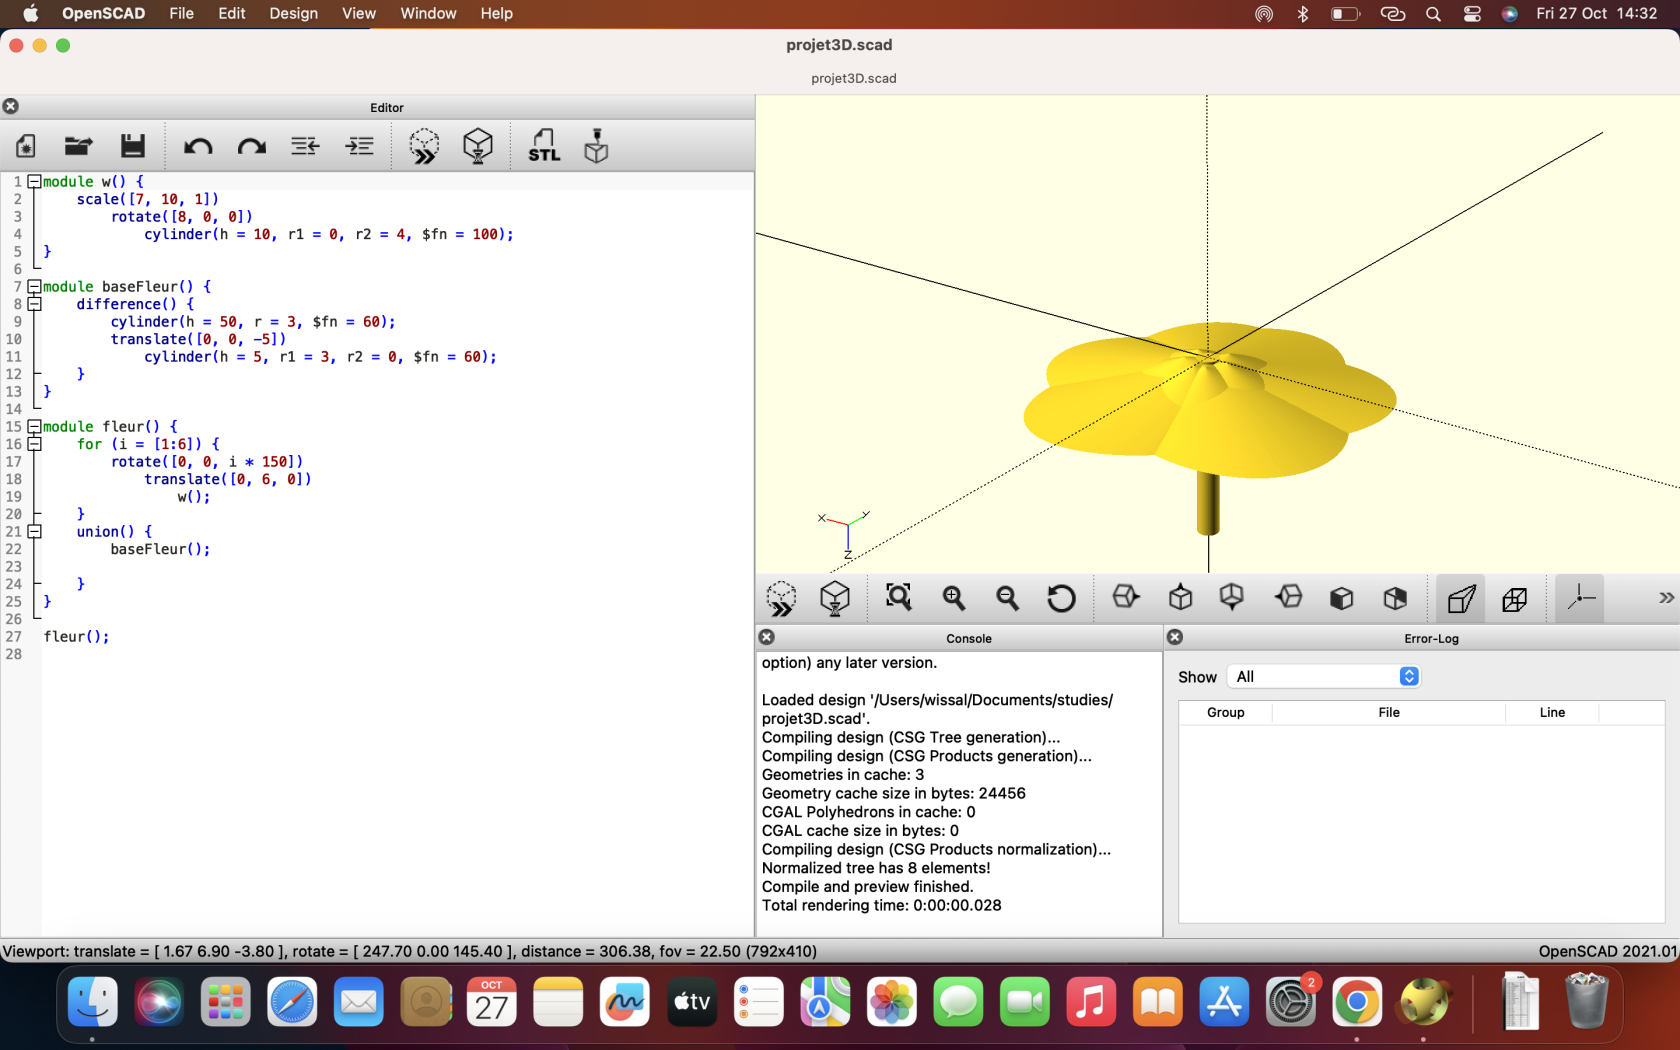
Task: Close the Error-Log panel
Action: point(1176,637)
